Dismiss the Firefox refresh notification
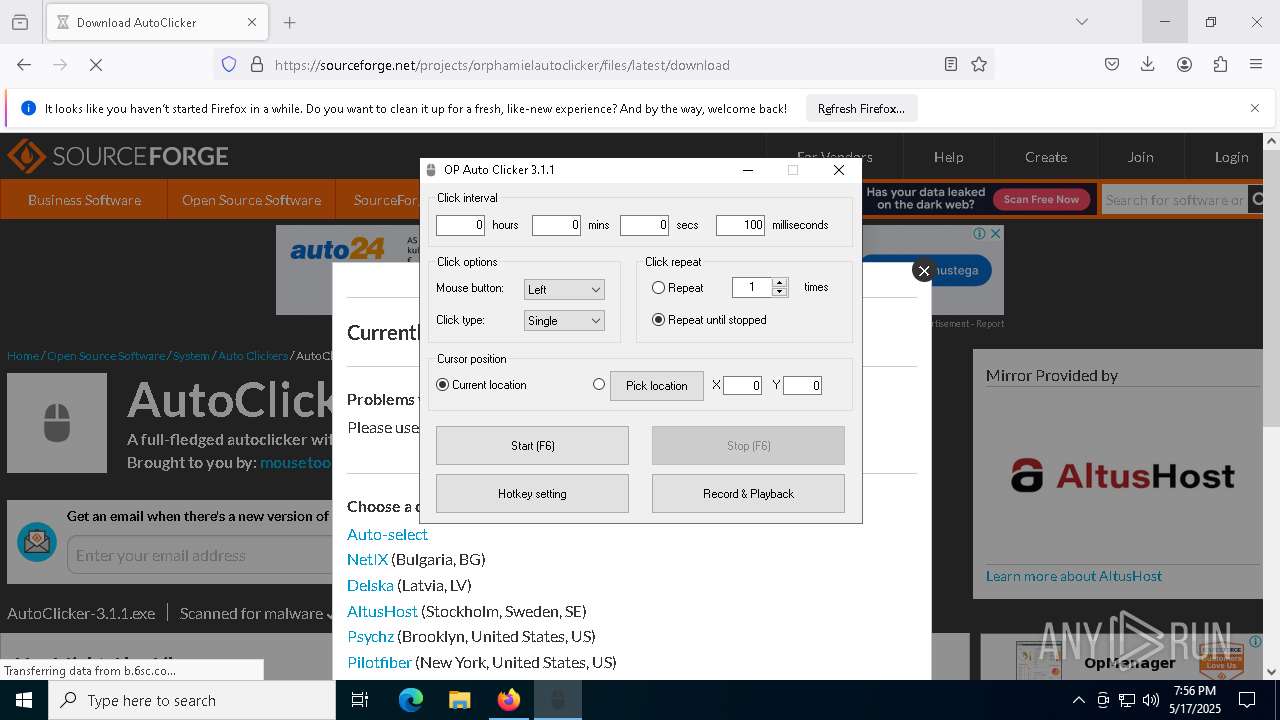 click(1255, 108)
